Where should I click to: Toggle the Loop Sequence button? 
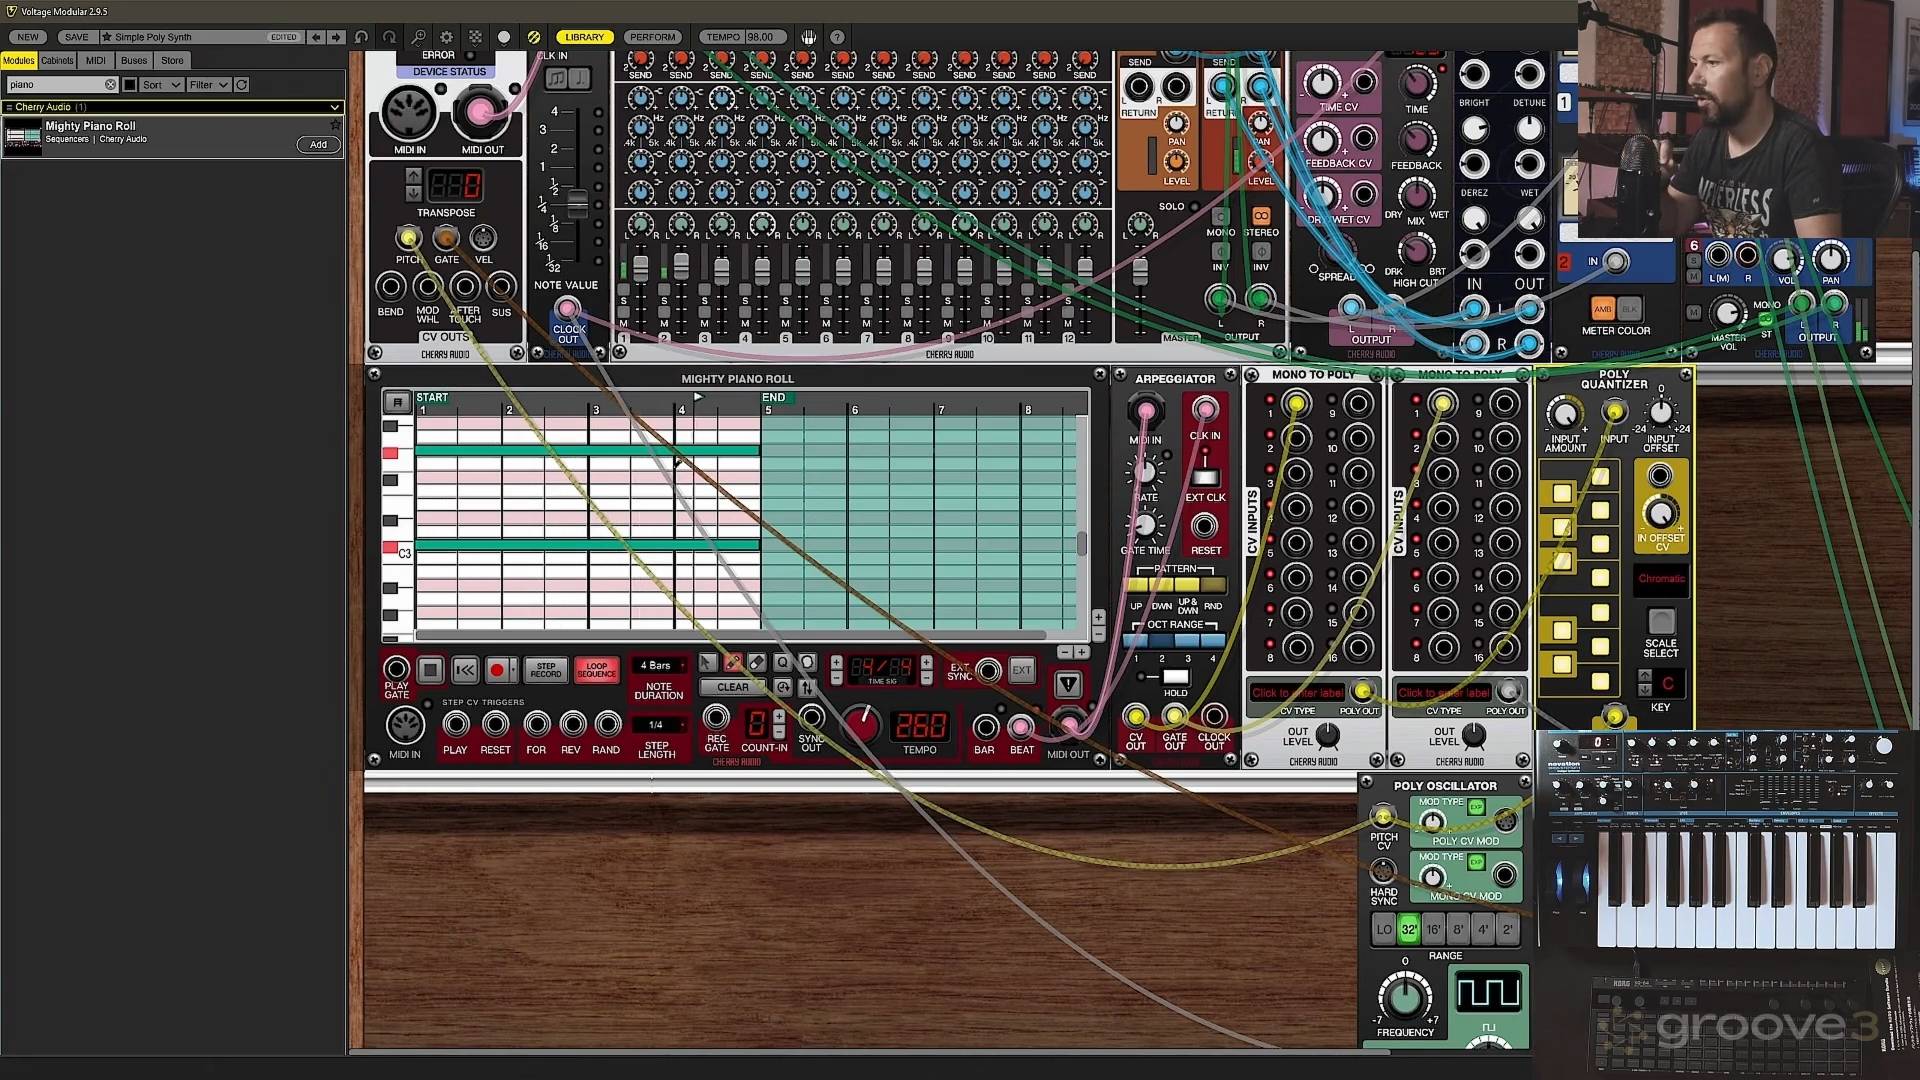pos(596,670)
